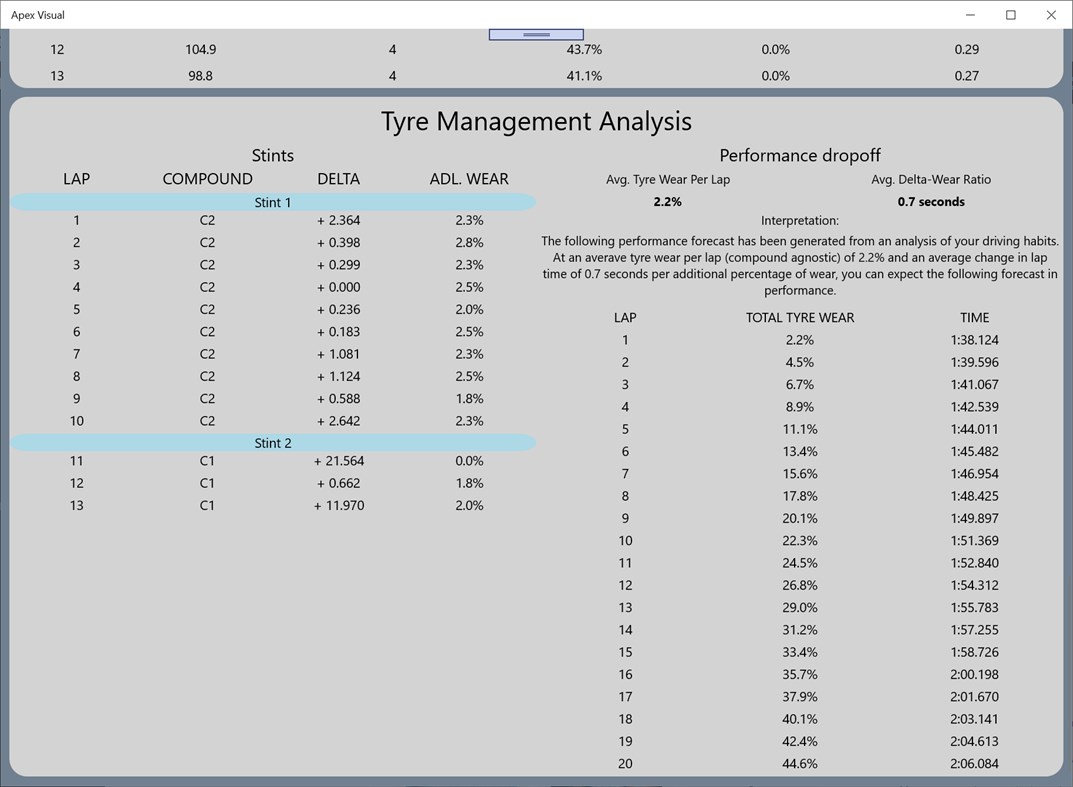Image resolution: width=1073 pixels, height=787 pixels.
Task: Maximize the Apex Visual window
Action: pos(1011,14)
